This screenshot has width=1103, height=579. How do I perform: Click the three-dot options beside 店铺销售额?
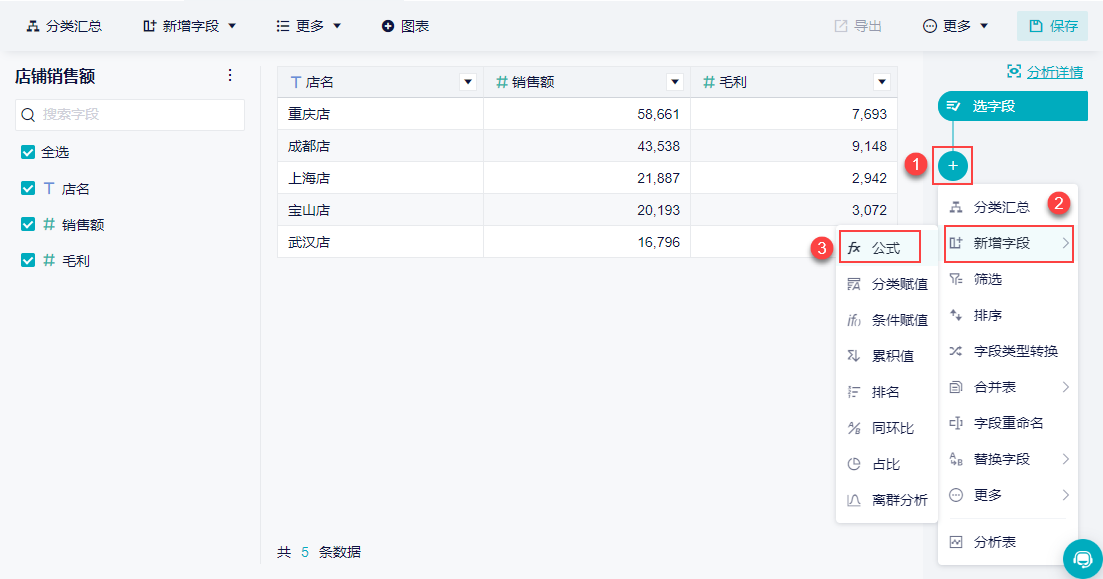(230, 76)
